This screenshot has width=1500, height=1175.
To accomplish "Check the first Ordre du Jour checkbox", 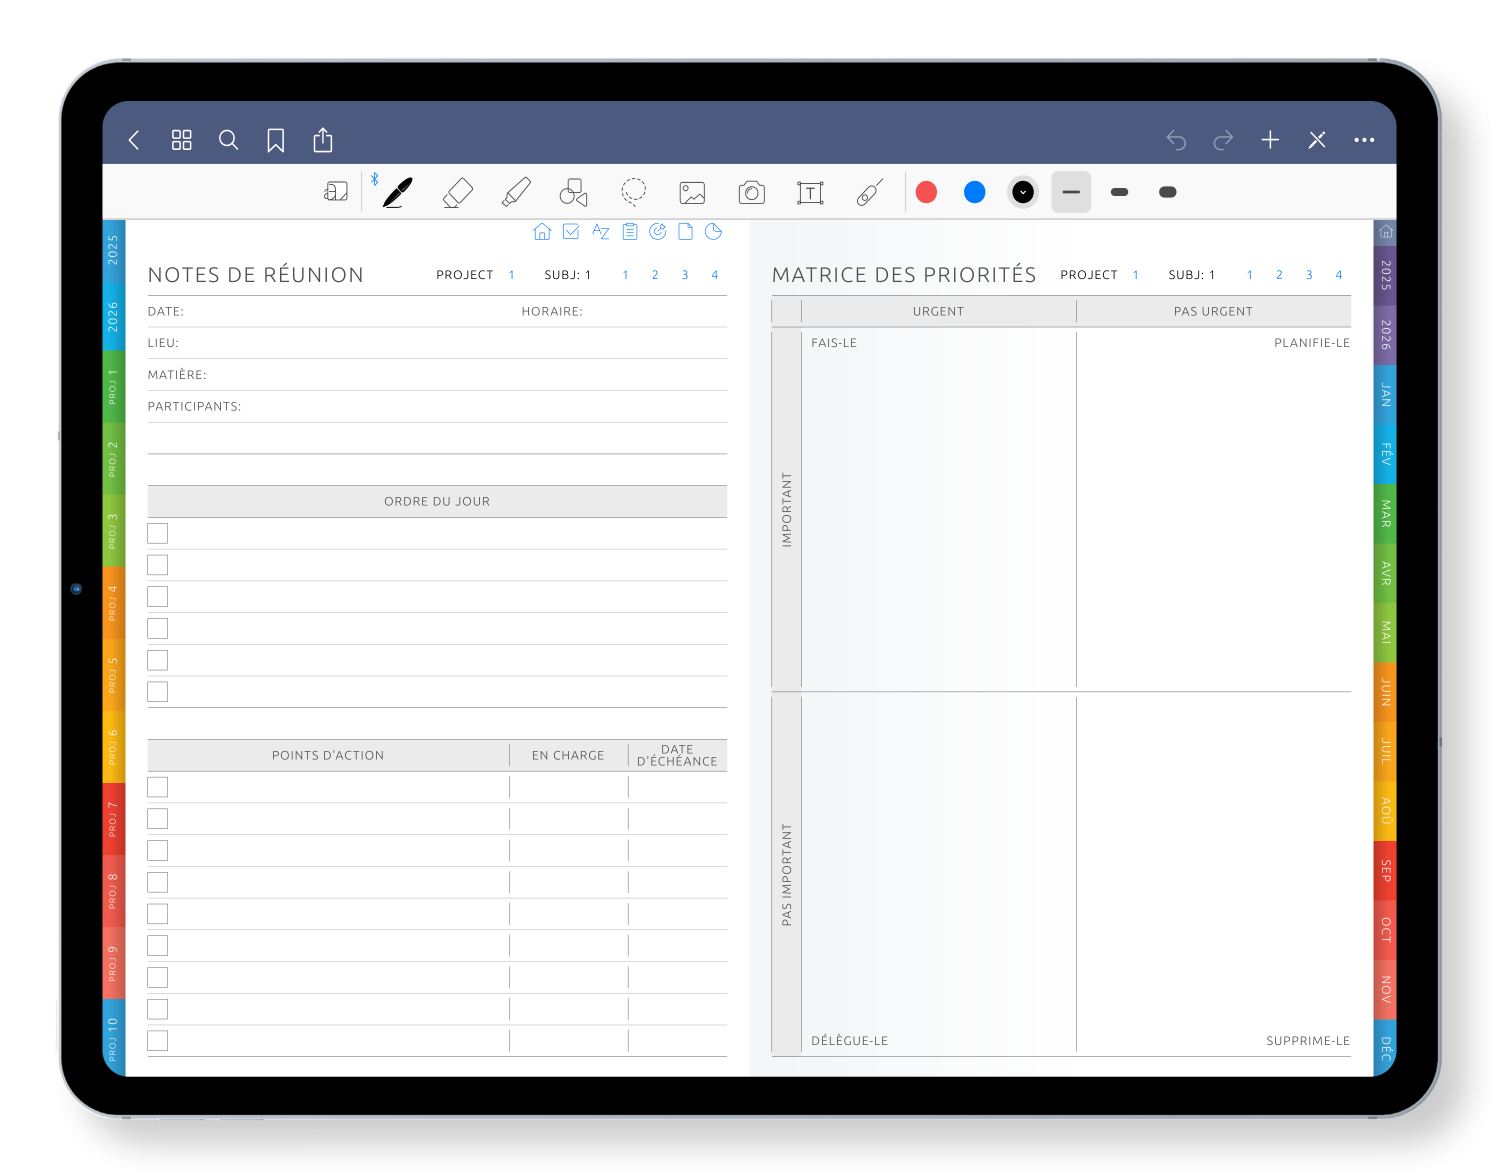I will click(158, 533).
